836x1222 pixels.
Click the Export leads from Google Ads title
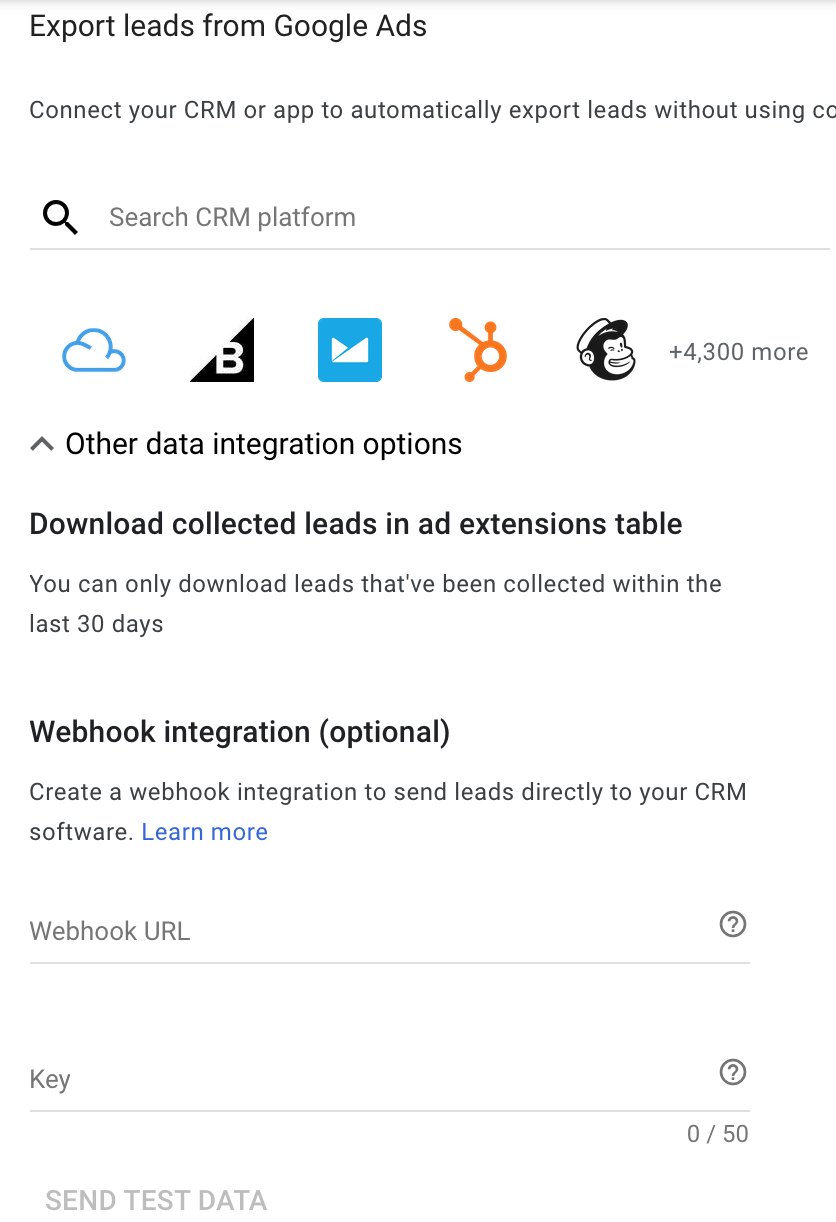(228, 26)
